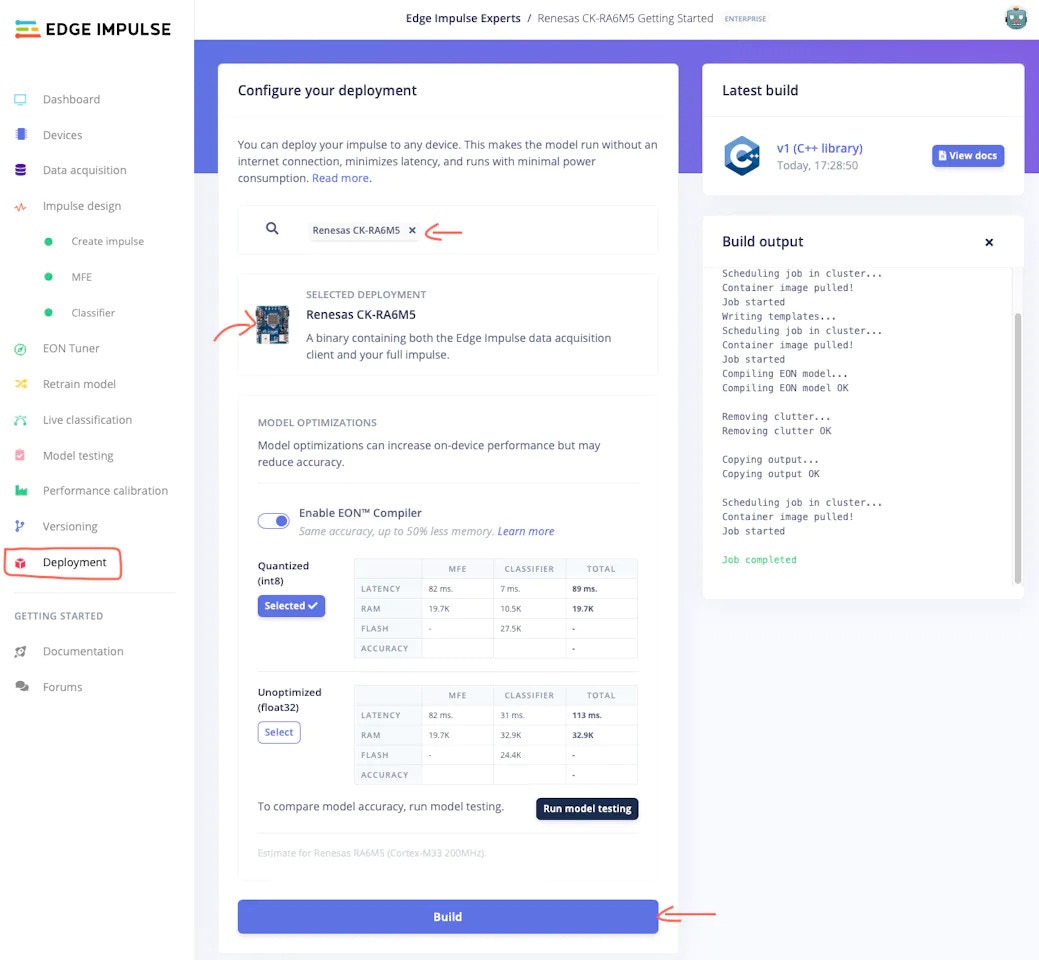This screenshot has width=1039, height=960.
Task: Click the Retrain model shuffle icon
Action: coord(21,384)
